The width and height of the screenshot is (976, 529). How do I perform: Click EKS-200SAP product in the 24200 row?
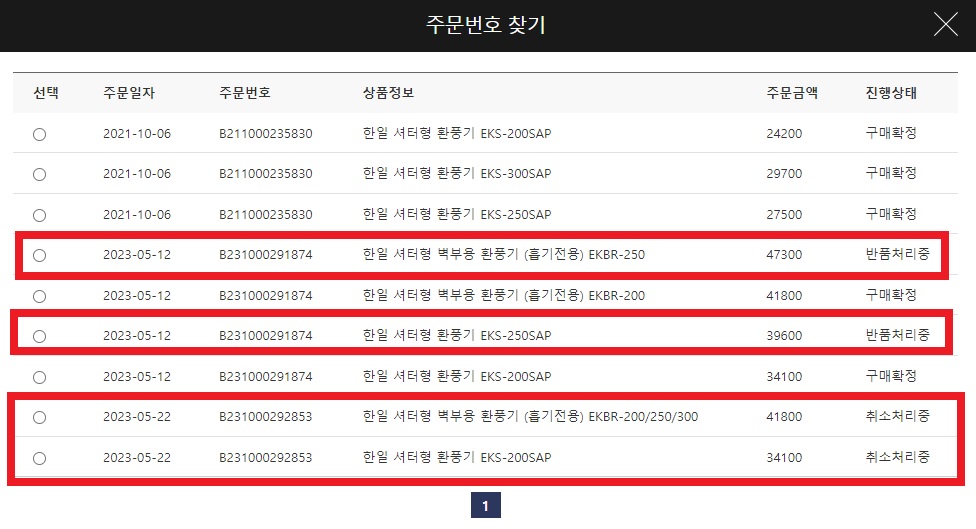pyautogui.click(x=457, y=133)
